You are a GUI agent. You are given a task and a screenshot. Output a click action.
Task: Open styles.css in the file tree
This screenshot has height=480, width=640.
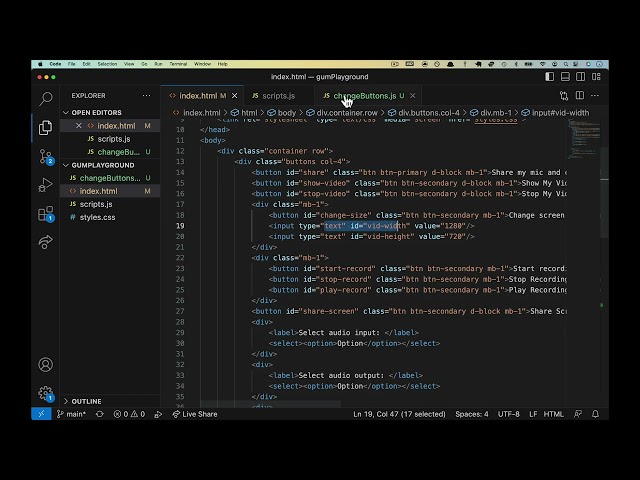tap(110, 217)
